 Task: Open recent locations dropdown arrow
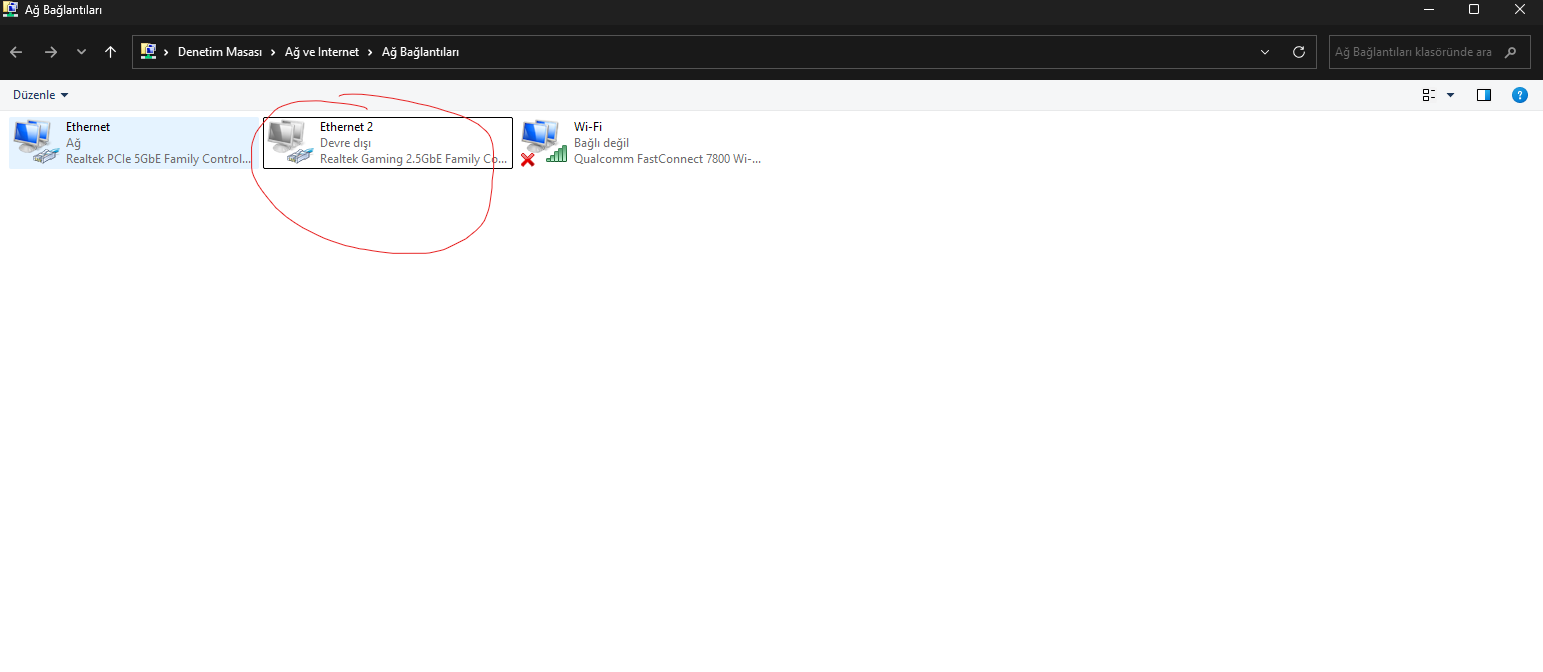81,52
